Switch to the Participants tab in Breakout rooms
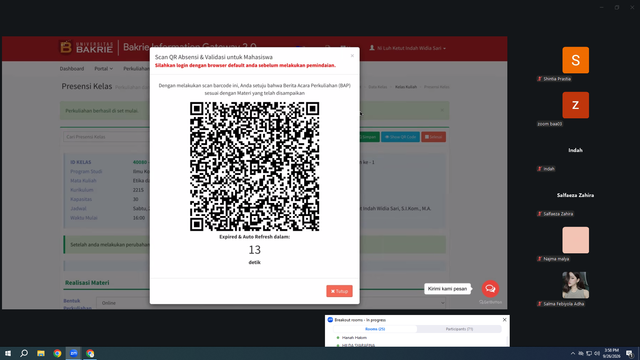Image resolution: width=640 pixels, height=360 pixels. pyautogui.click(x=459, y=329)
